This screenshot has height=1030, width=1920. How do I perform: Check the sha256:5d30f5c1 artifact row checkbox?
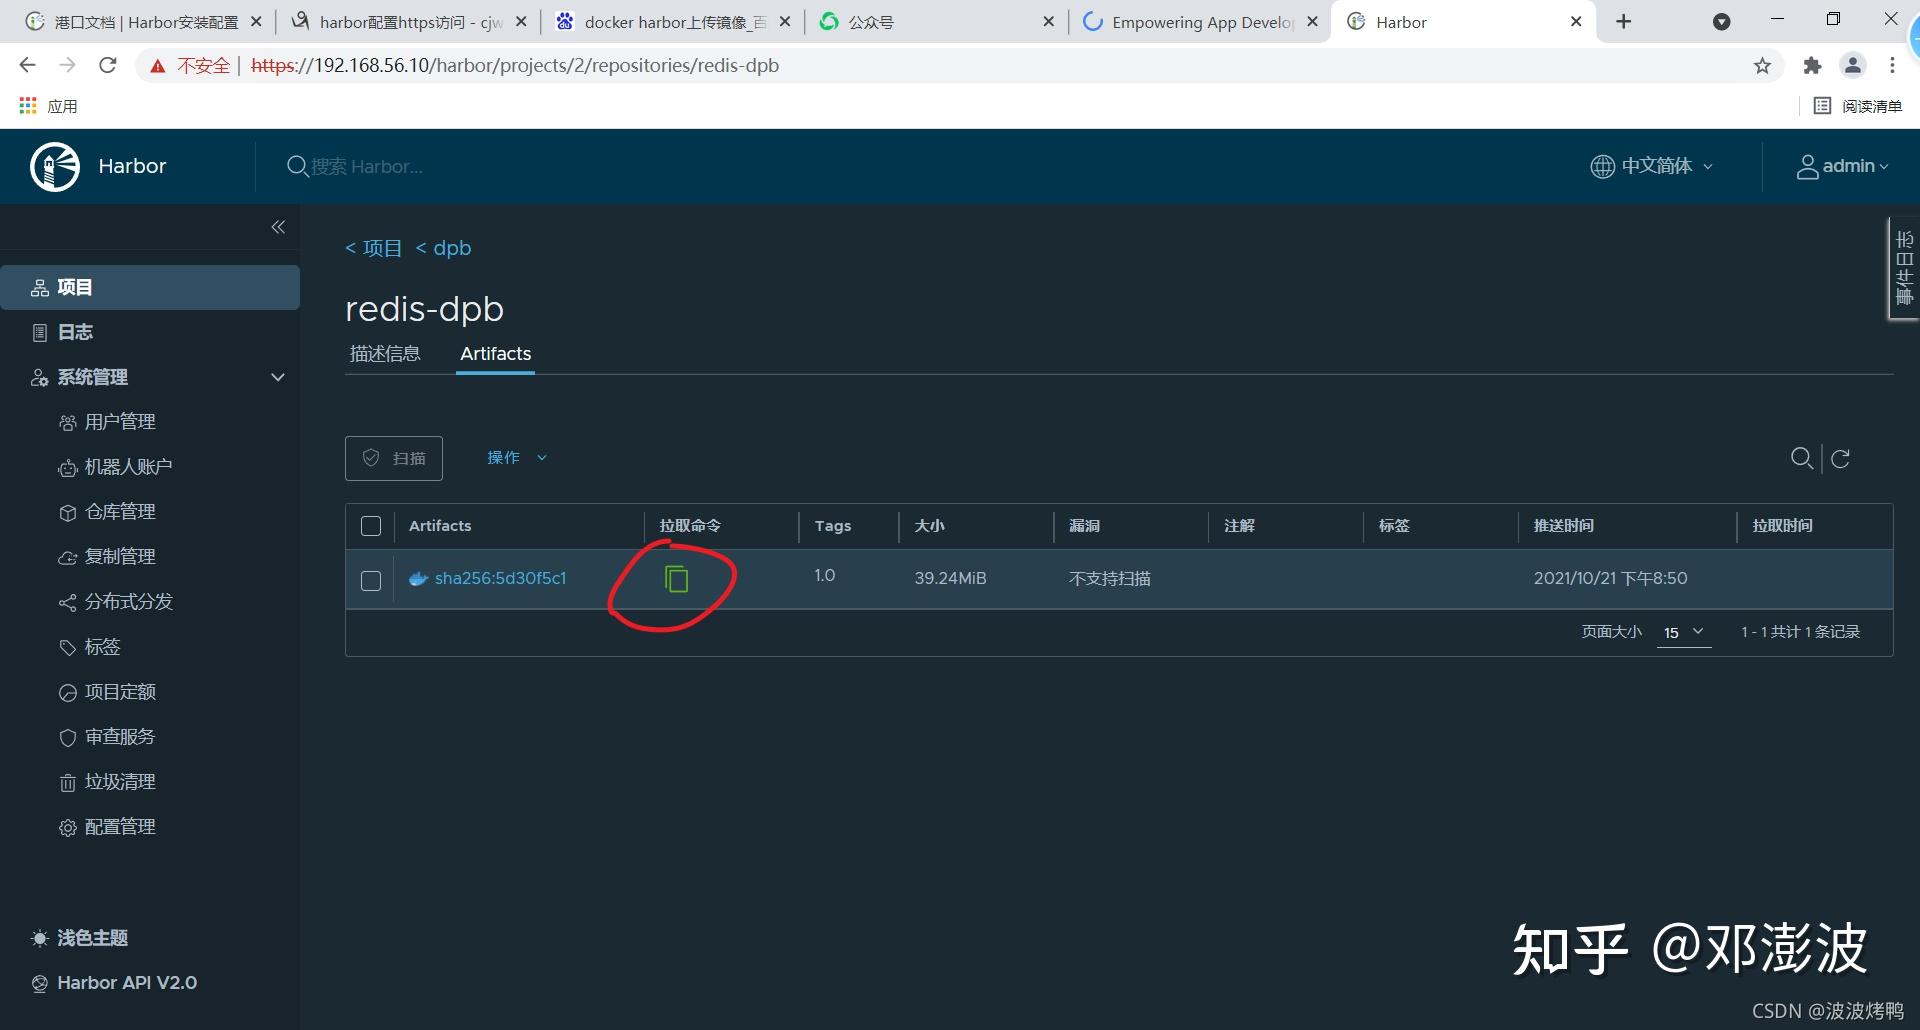370,580
